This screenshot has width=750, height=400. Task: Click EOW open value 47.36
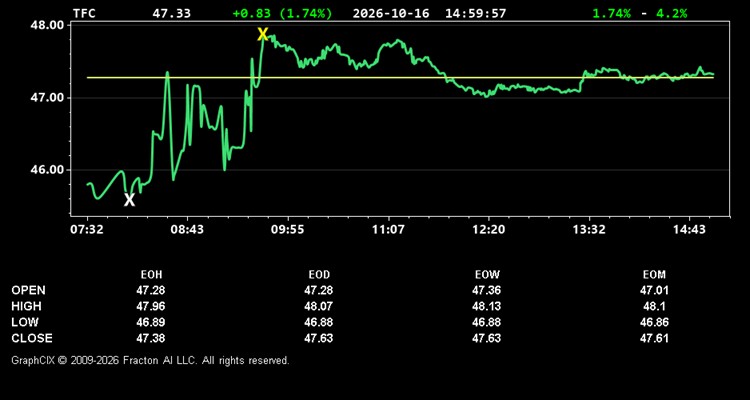(486, 290)
